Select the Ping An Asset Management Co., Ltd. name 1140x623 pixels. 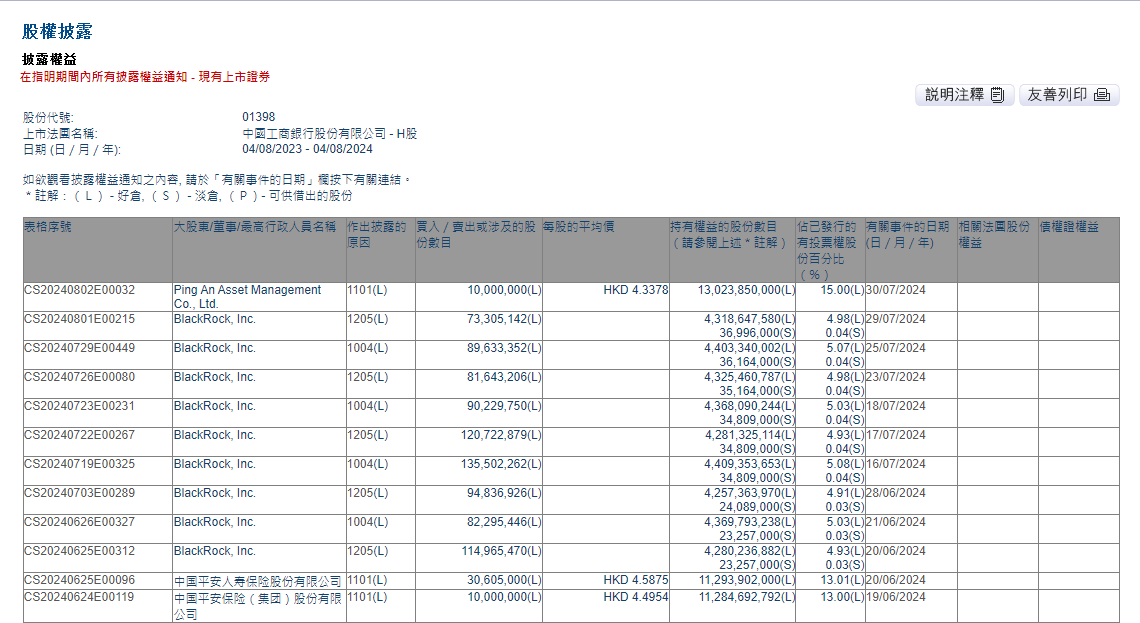247,297
